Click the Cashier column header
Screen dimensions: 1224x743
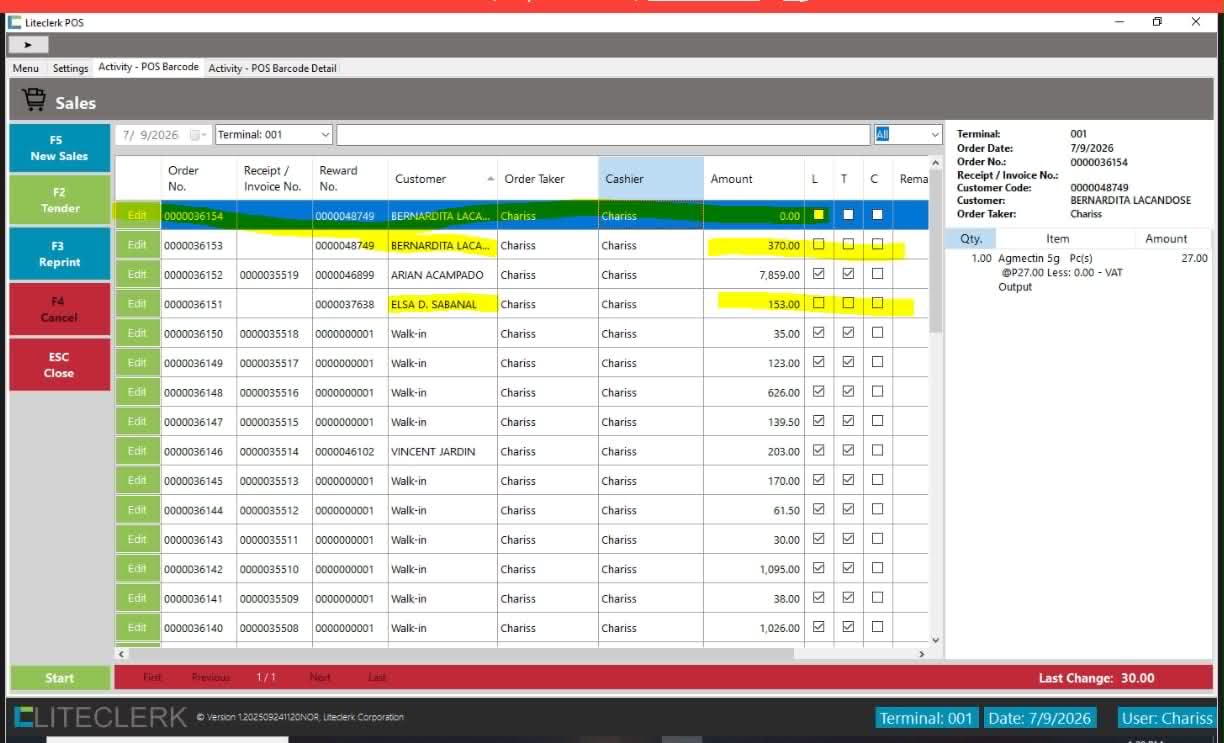(x=651, y=178)
